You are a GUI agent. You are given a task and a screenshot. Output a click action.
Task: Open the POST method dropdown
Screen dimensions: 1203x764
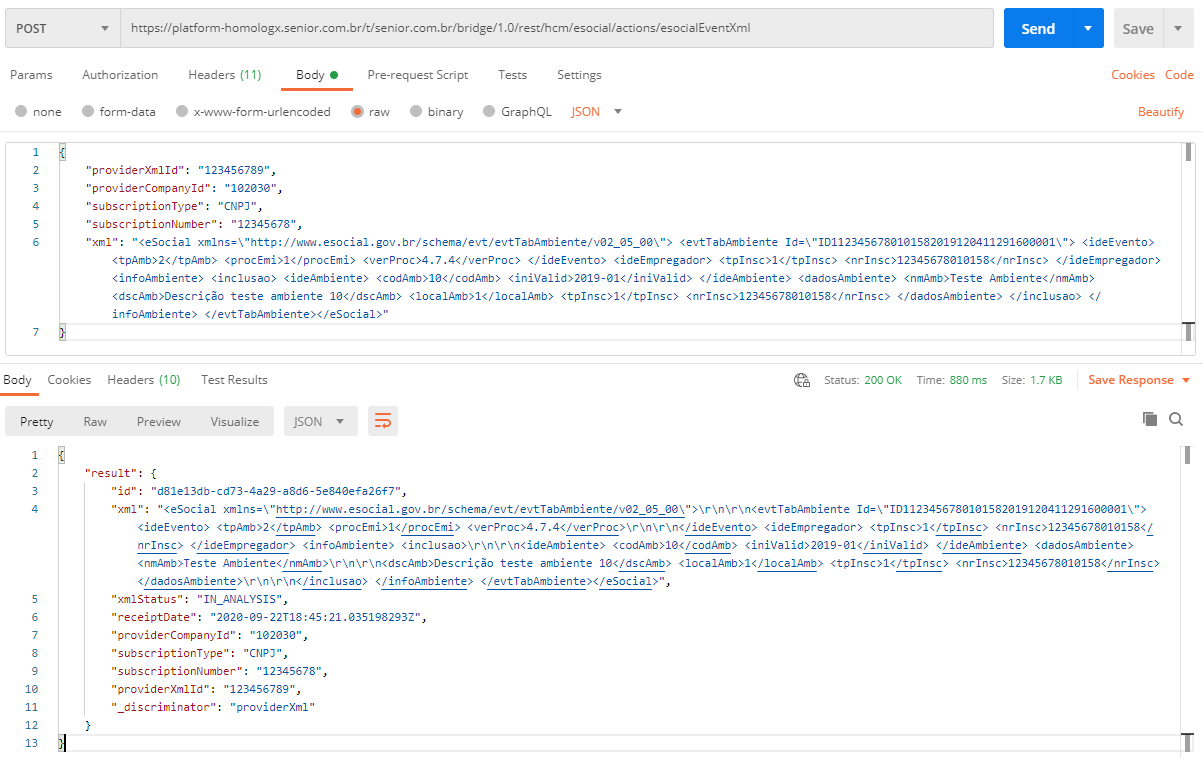[62, 29]
